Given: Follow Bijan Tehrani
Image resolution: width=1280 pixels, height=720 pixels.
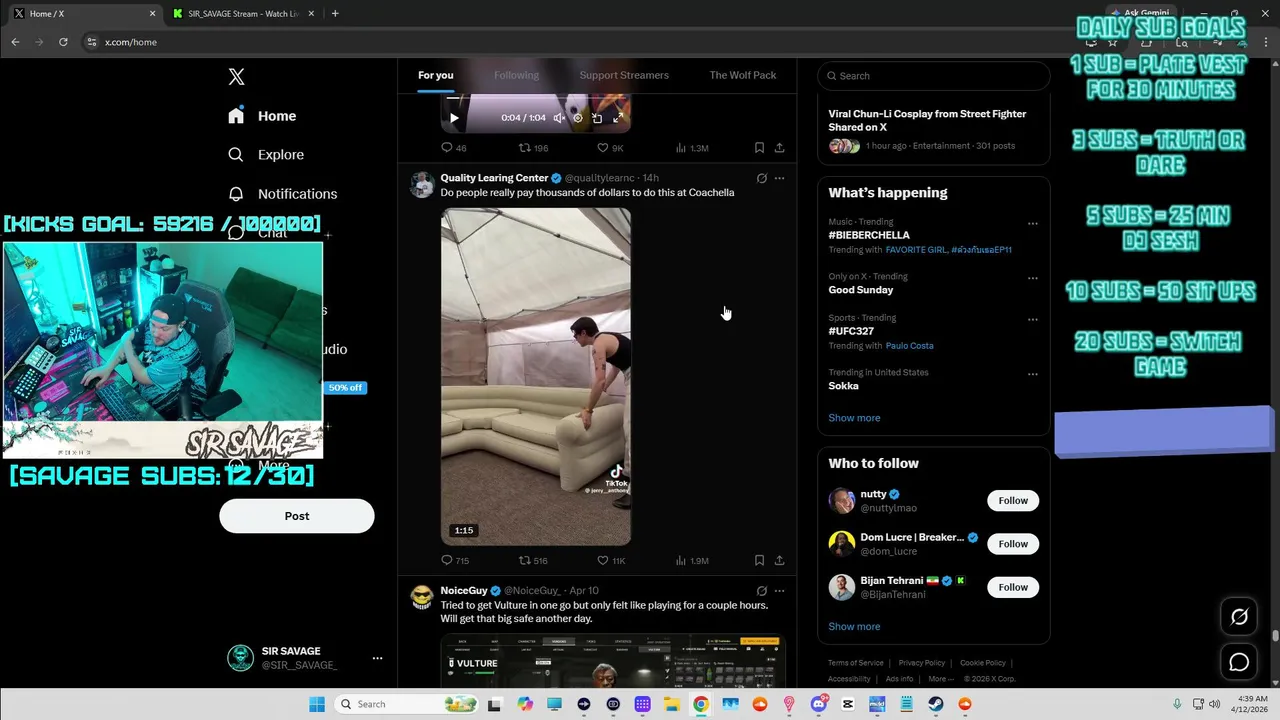Looking at the screenshot, I should tap(1013, 587).
